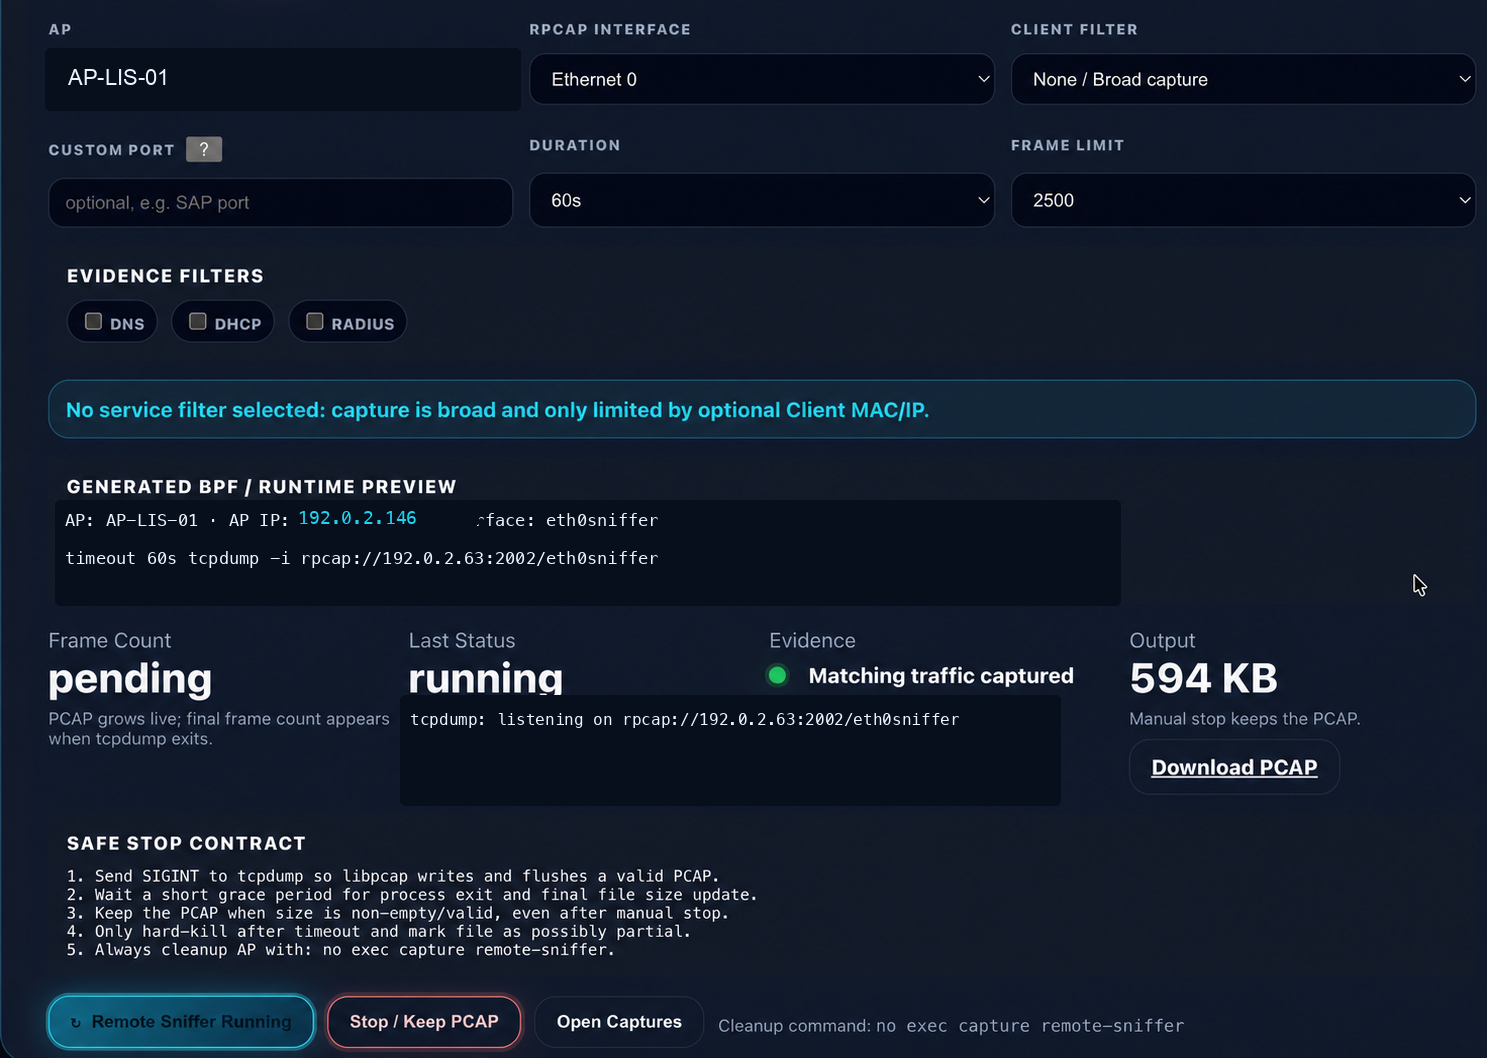
Task: Focus the Custom Port input field
Action: 281,203
